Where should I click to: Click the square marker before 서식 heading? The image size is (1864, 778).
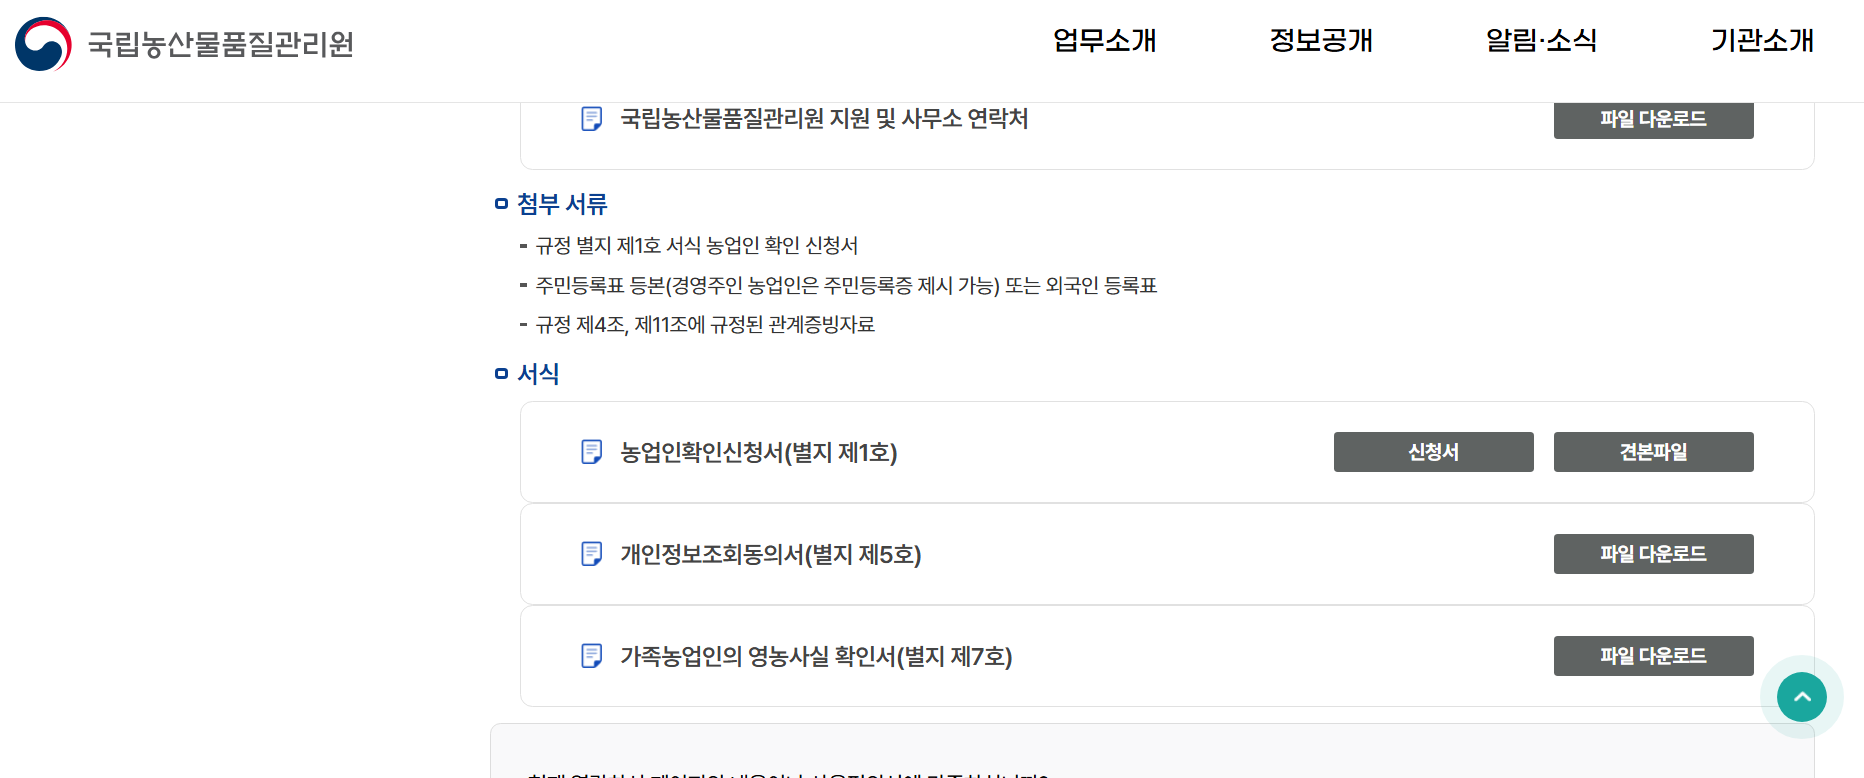(x=500, y=373)
